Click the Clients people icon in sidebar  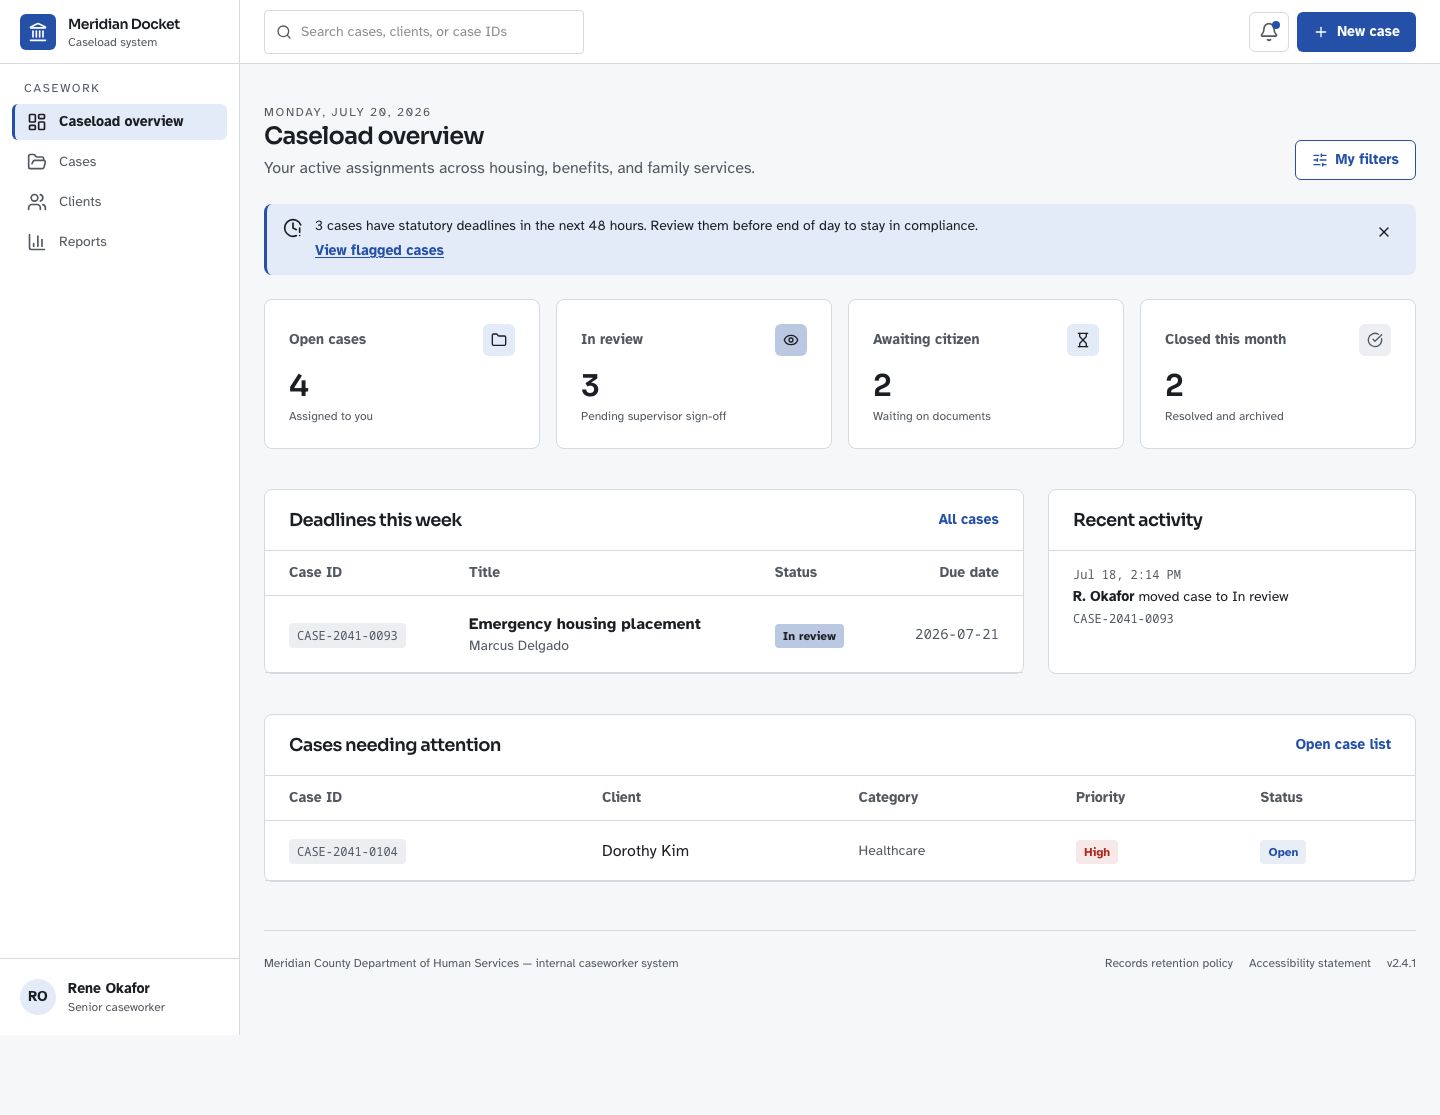[37, 202]
